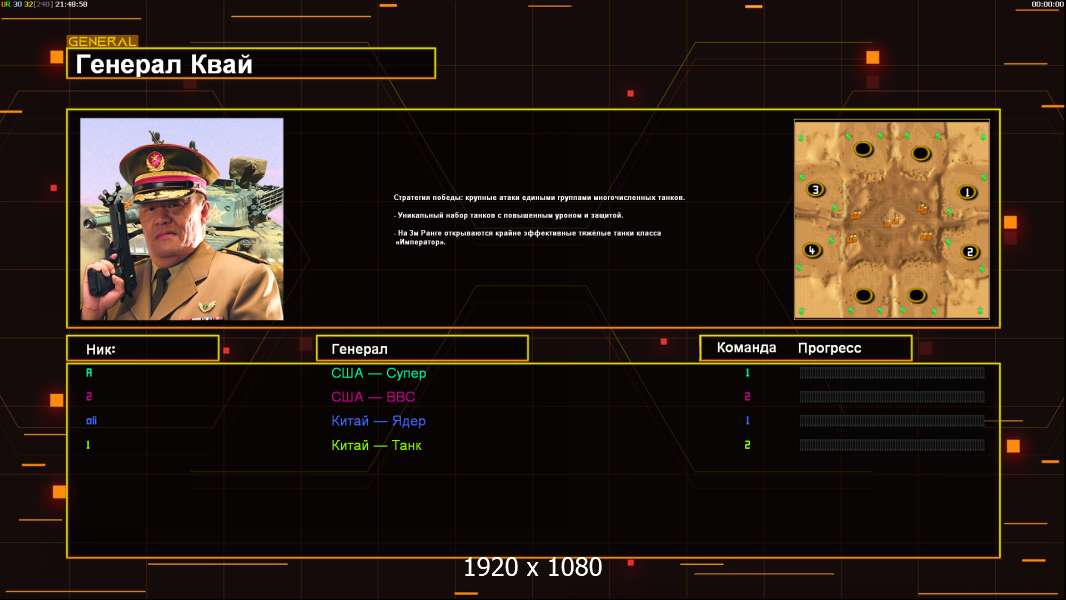Click start position 1 on the minimap
The height and width of the screenshot is (600, 1066).
967,192
